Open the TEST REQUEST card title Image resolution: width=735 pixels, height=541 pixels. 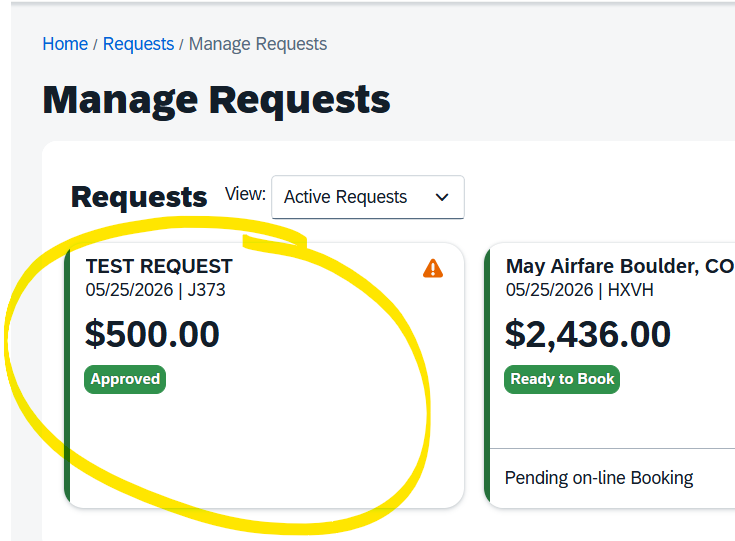tap(159, 266)
